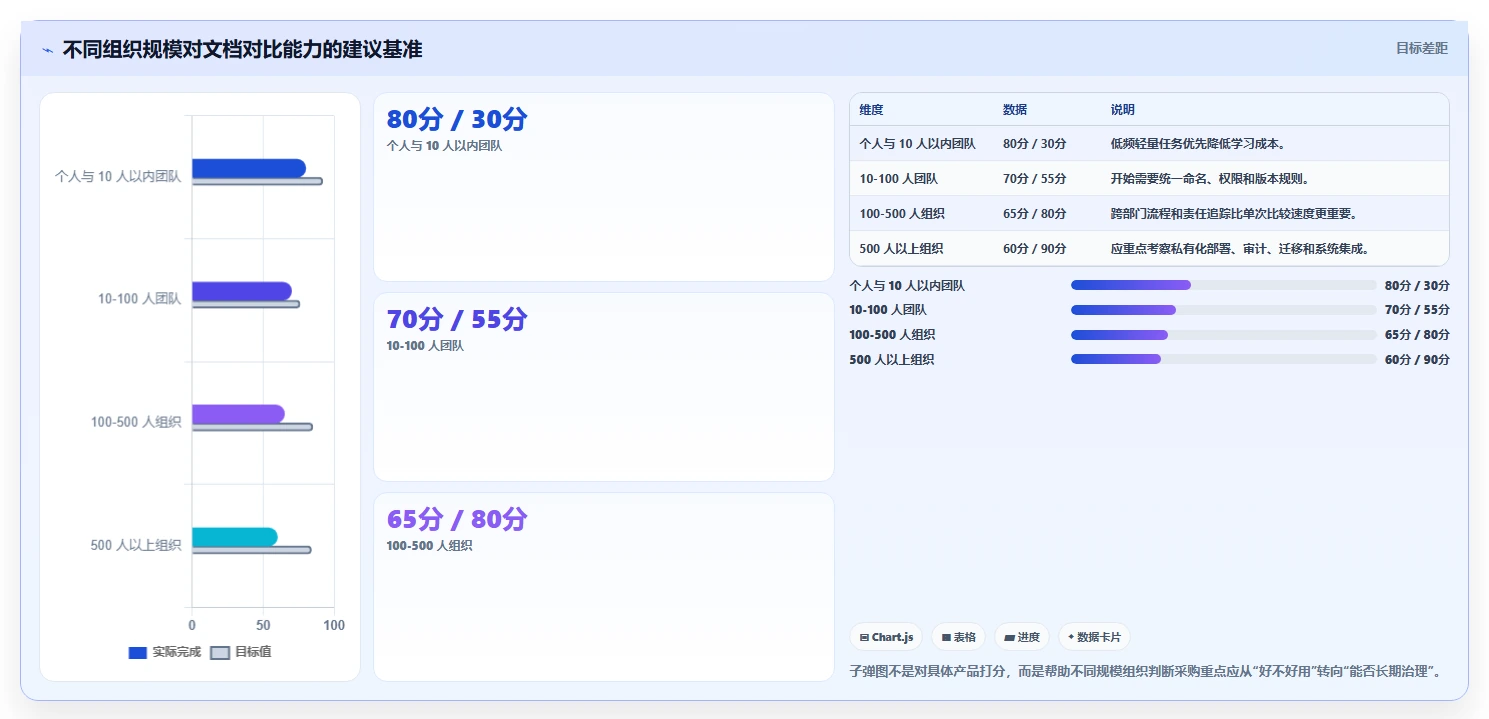Open the 65分 / 80分 data card

click(604, 587)
